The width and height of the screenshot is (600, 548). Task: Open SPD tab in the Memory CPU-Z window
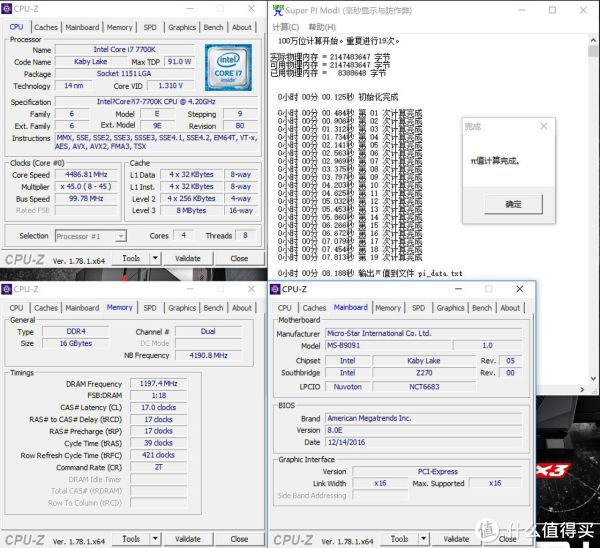150,308
